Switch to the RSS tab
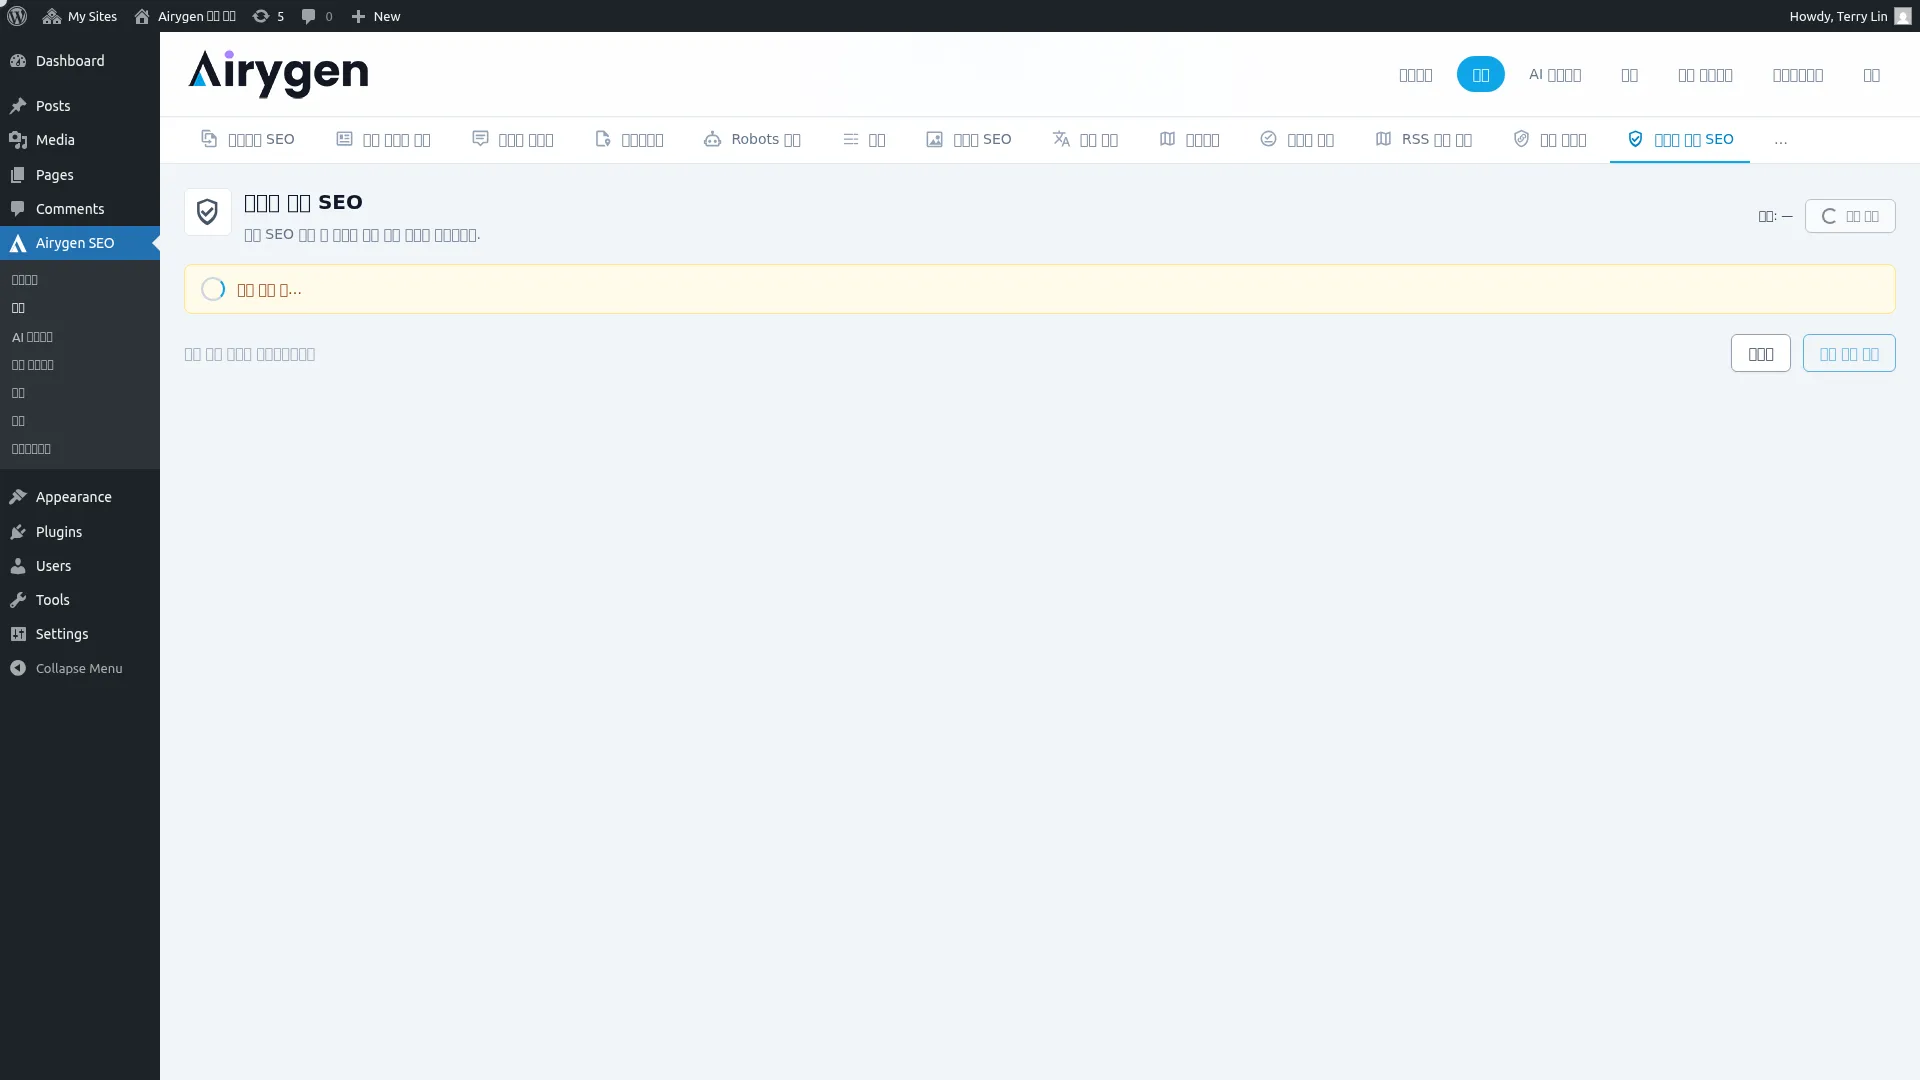 1423,139
